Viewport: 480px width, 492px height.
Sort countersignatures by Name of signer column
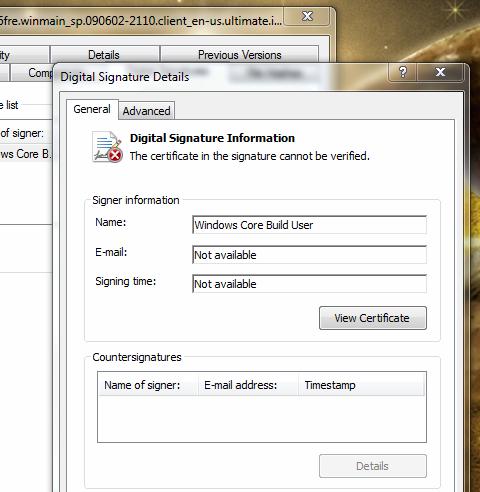point(148,385)
